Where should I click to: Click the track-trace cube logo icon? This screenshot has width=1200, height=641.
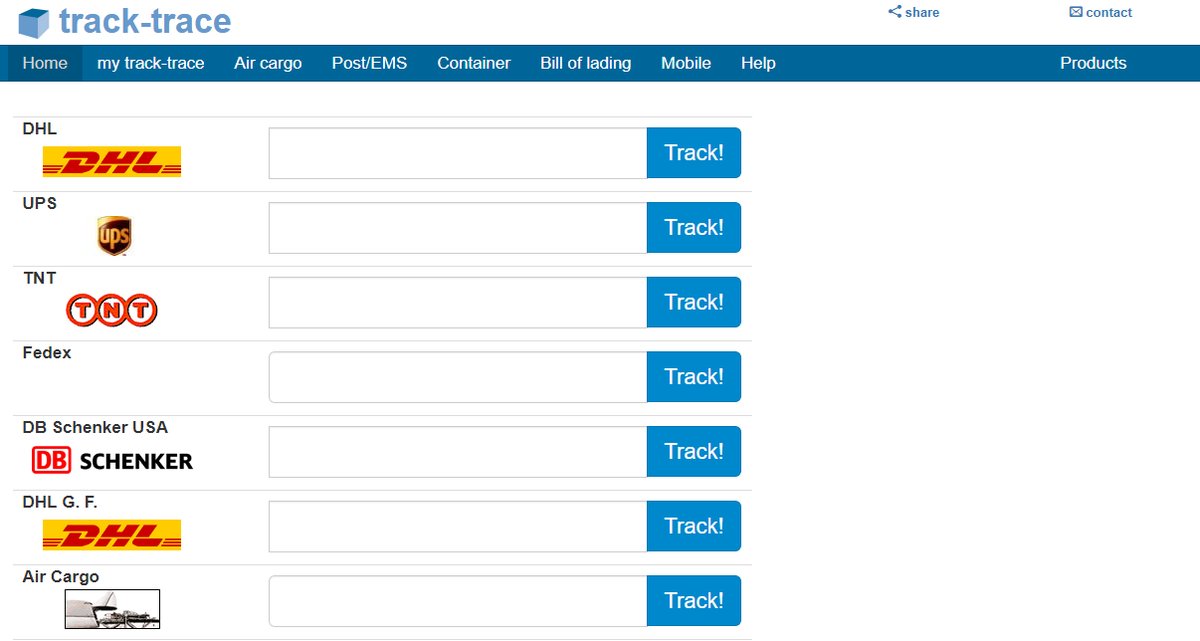click(34, 23)
